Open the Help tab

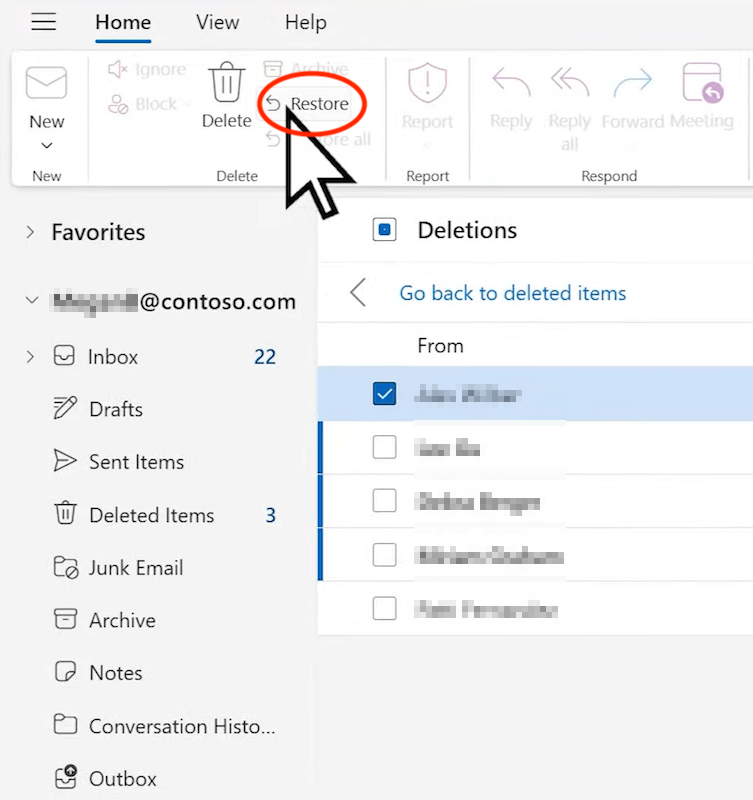click(306, 22)
